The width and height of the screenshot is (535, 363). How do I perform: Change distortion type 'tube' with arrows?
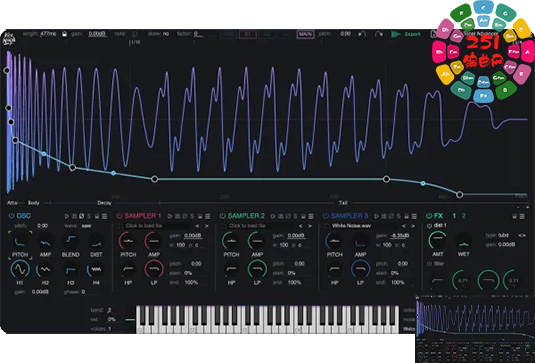click(x=522, y=235)
